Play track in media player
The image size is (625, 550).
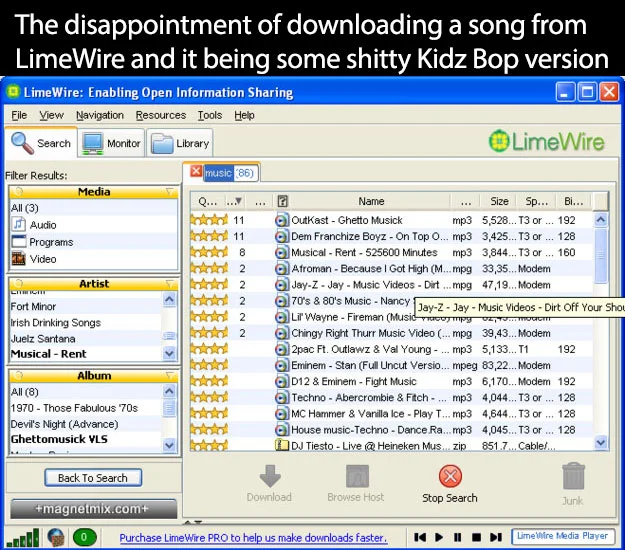click(x=439, y=537)
